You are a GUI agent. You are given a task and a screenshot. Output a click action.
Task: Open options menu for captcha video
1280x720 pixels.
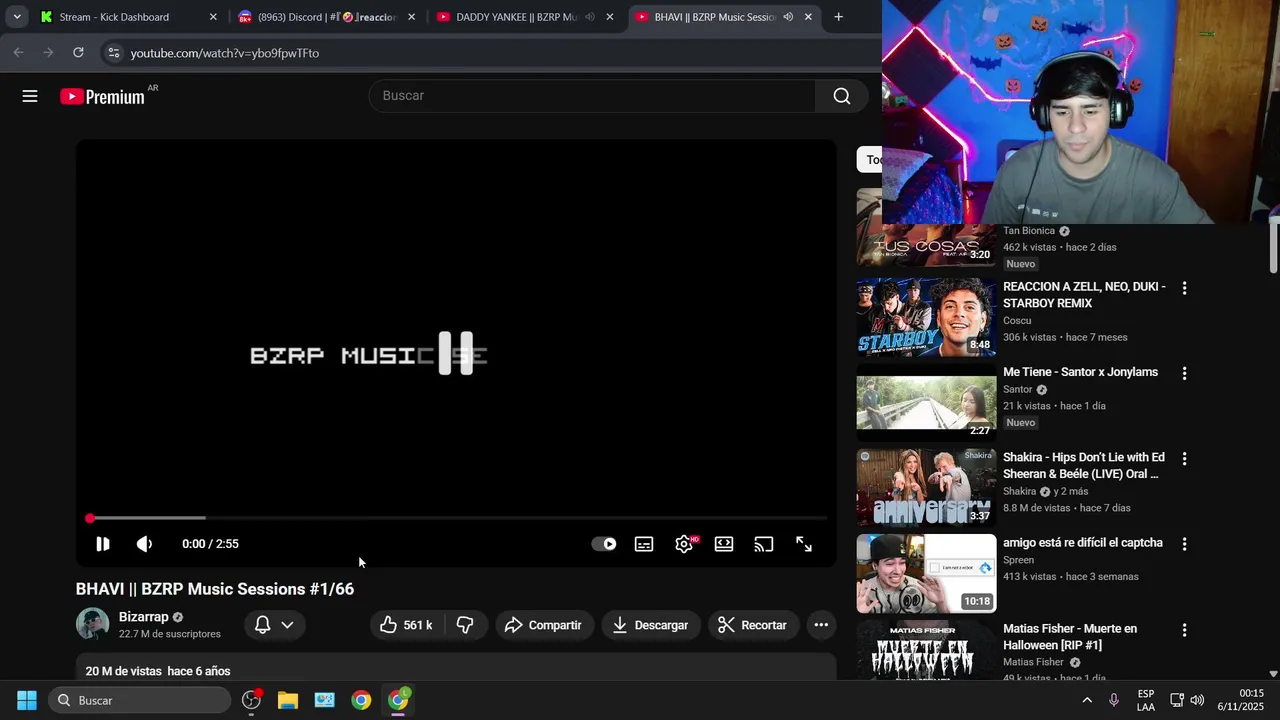pyautogui.click(x=1184, y=544)
